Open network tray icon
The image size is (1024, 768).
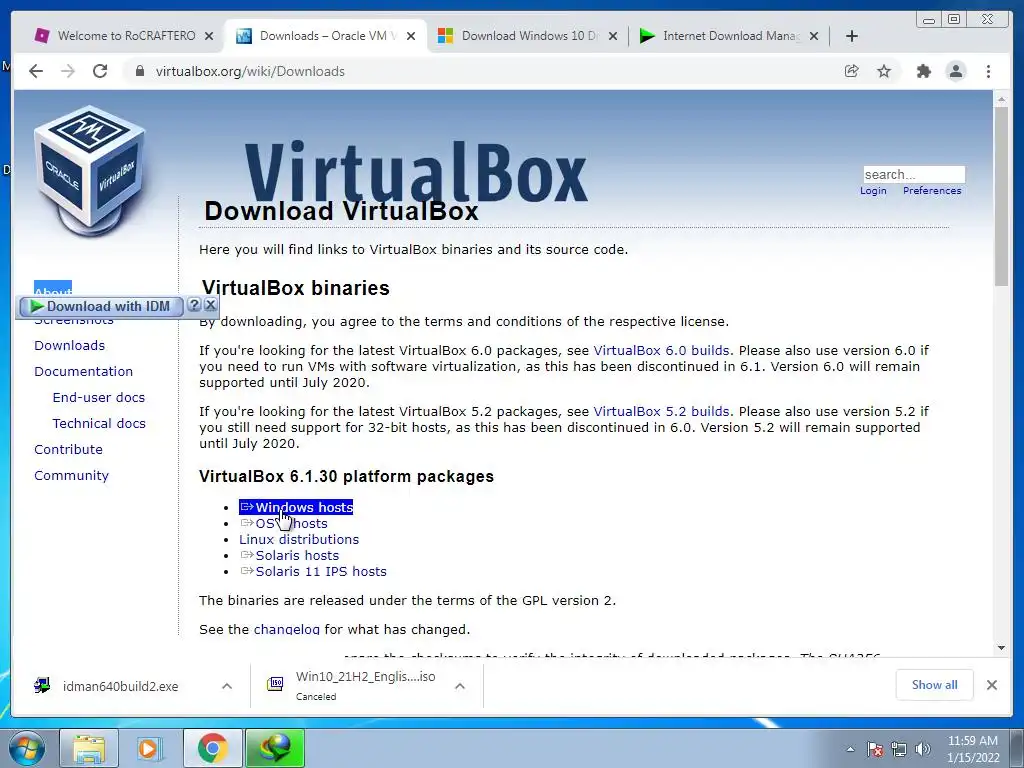pos(899,749)
